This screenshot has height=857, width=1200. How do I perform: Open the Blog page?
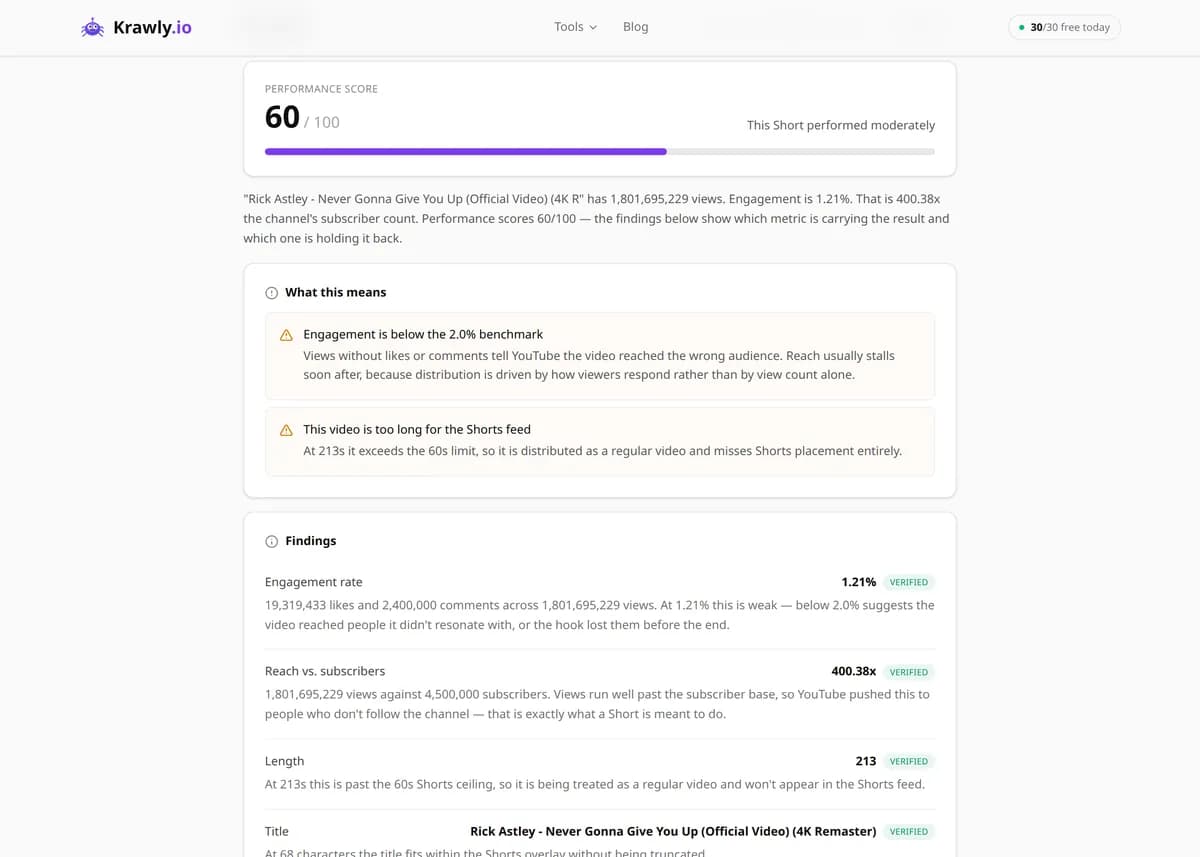[635, 27]
